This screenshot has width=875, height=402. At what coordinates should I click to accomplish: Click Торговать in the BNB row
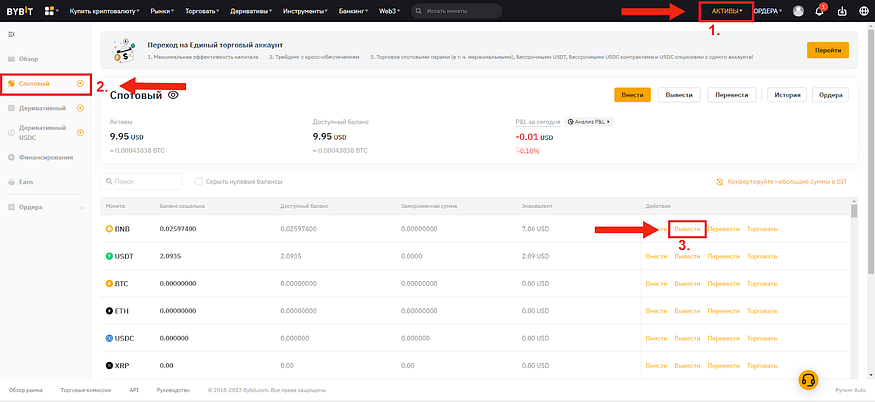(x=762, y=229)
